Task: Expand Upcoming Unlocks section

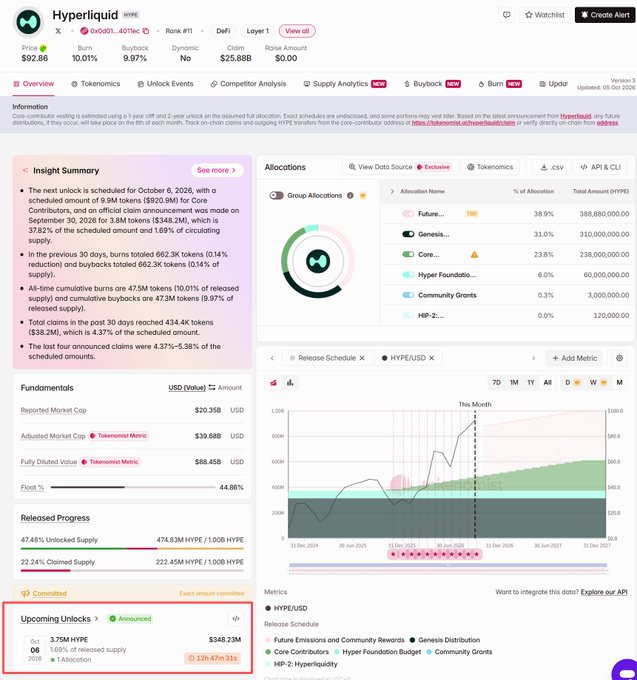Action: click(59, 619)
